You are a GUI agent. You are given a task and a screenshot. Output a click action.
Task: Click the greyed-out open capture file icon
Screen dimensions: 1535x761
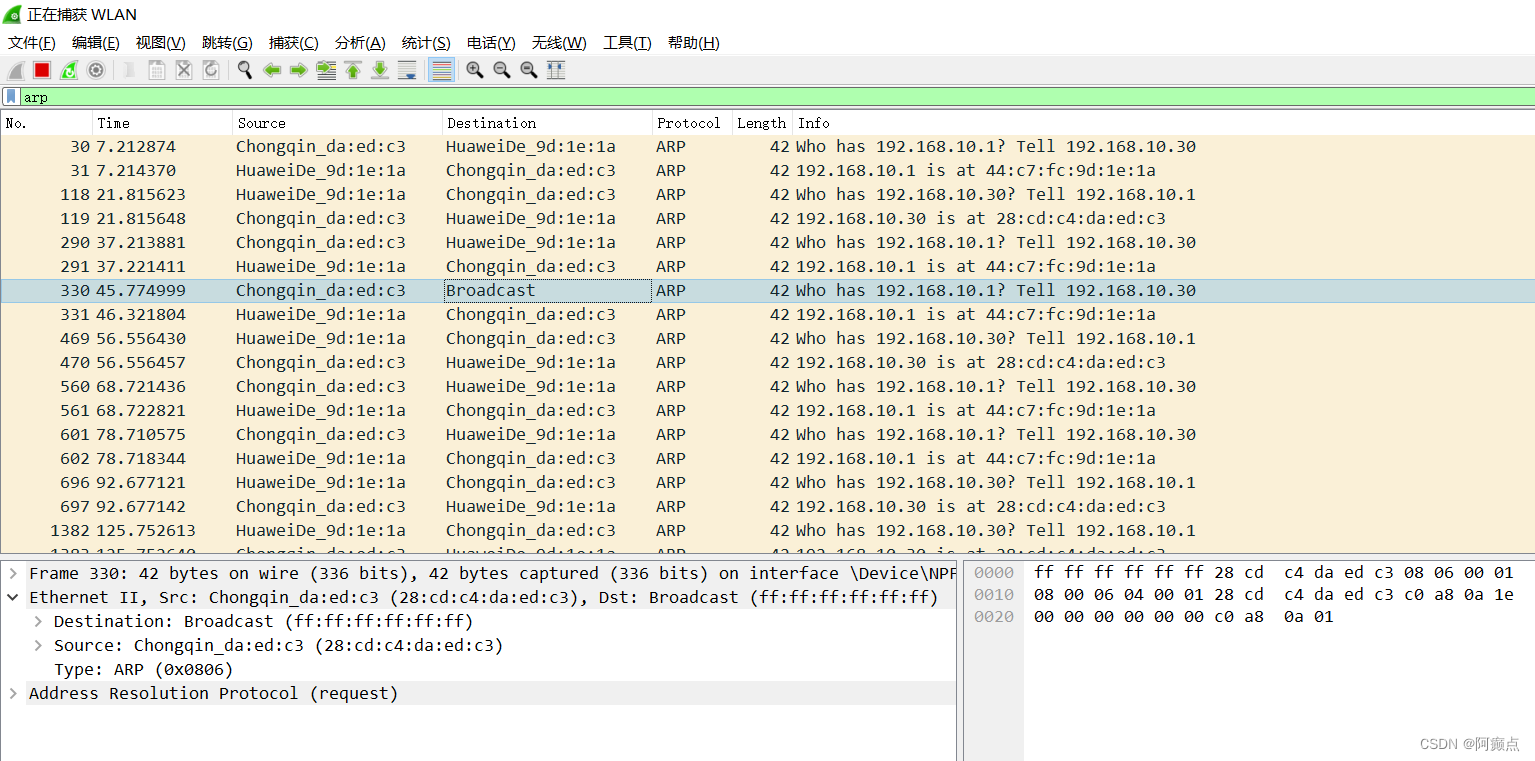click(130, 70)
